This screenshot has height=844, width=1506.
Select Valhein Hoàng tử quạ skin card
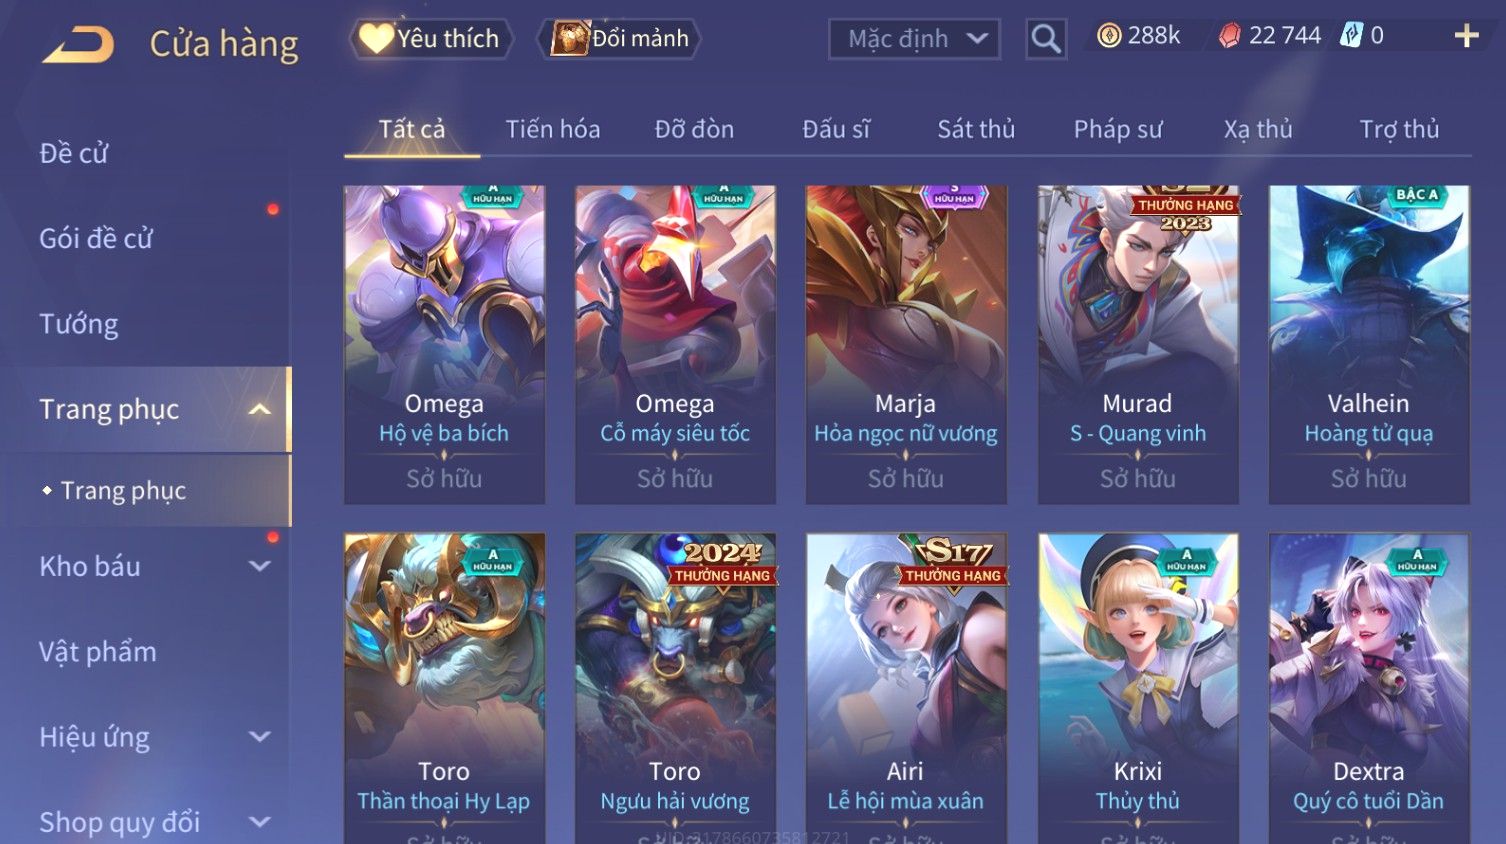pos(1369,344)
